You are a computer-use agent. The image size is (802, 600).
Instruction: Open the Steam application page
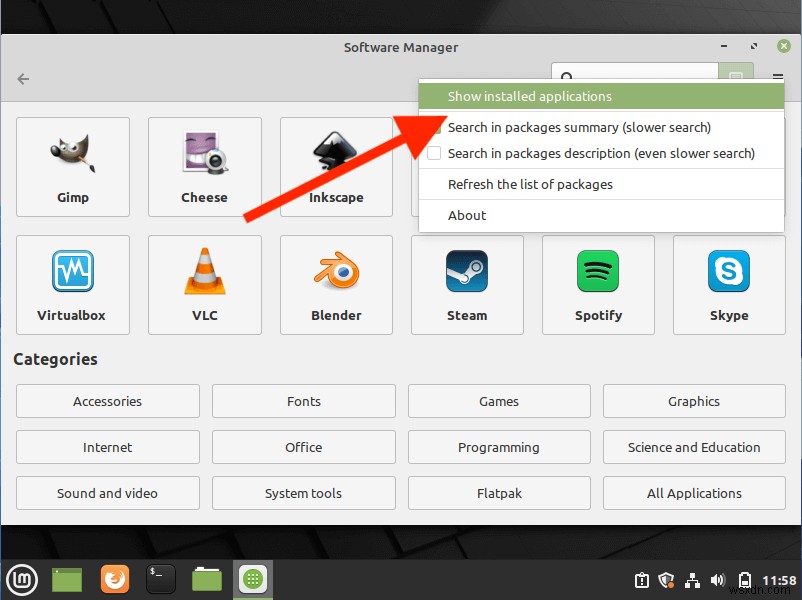(x=467, y=284)
